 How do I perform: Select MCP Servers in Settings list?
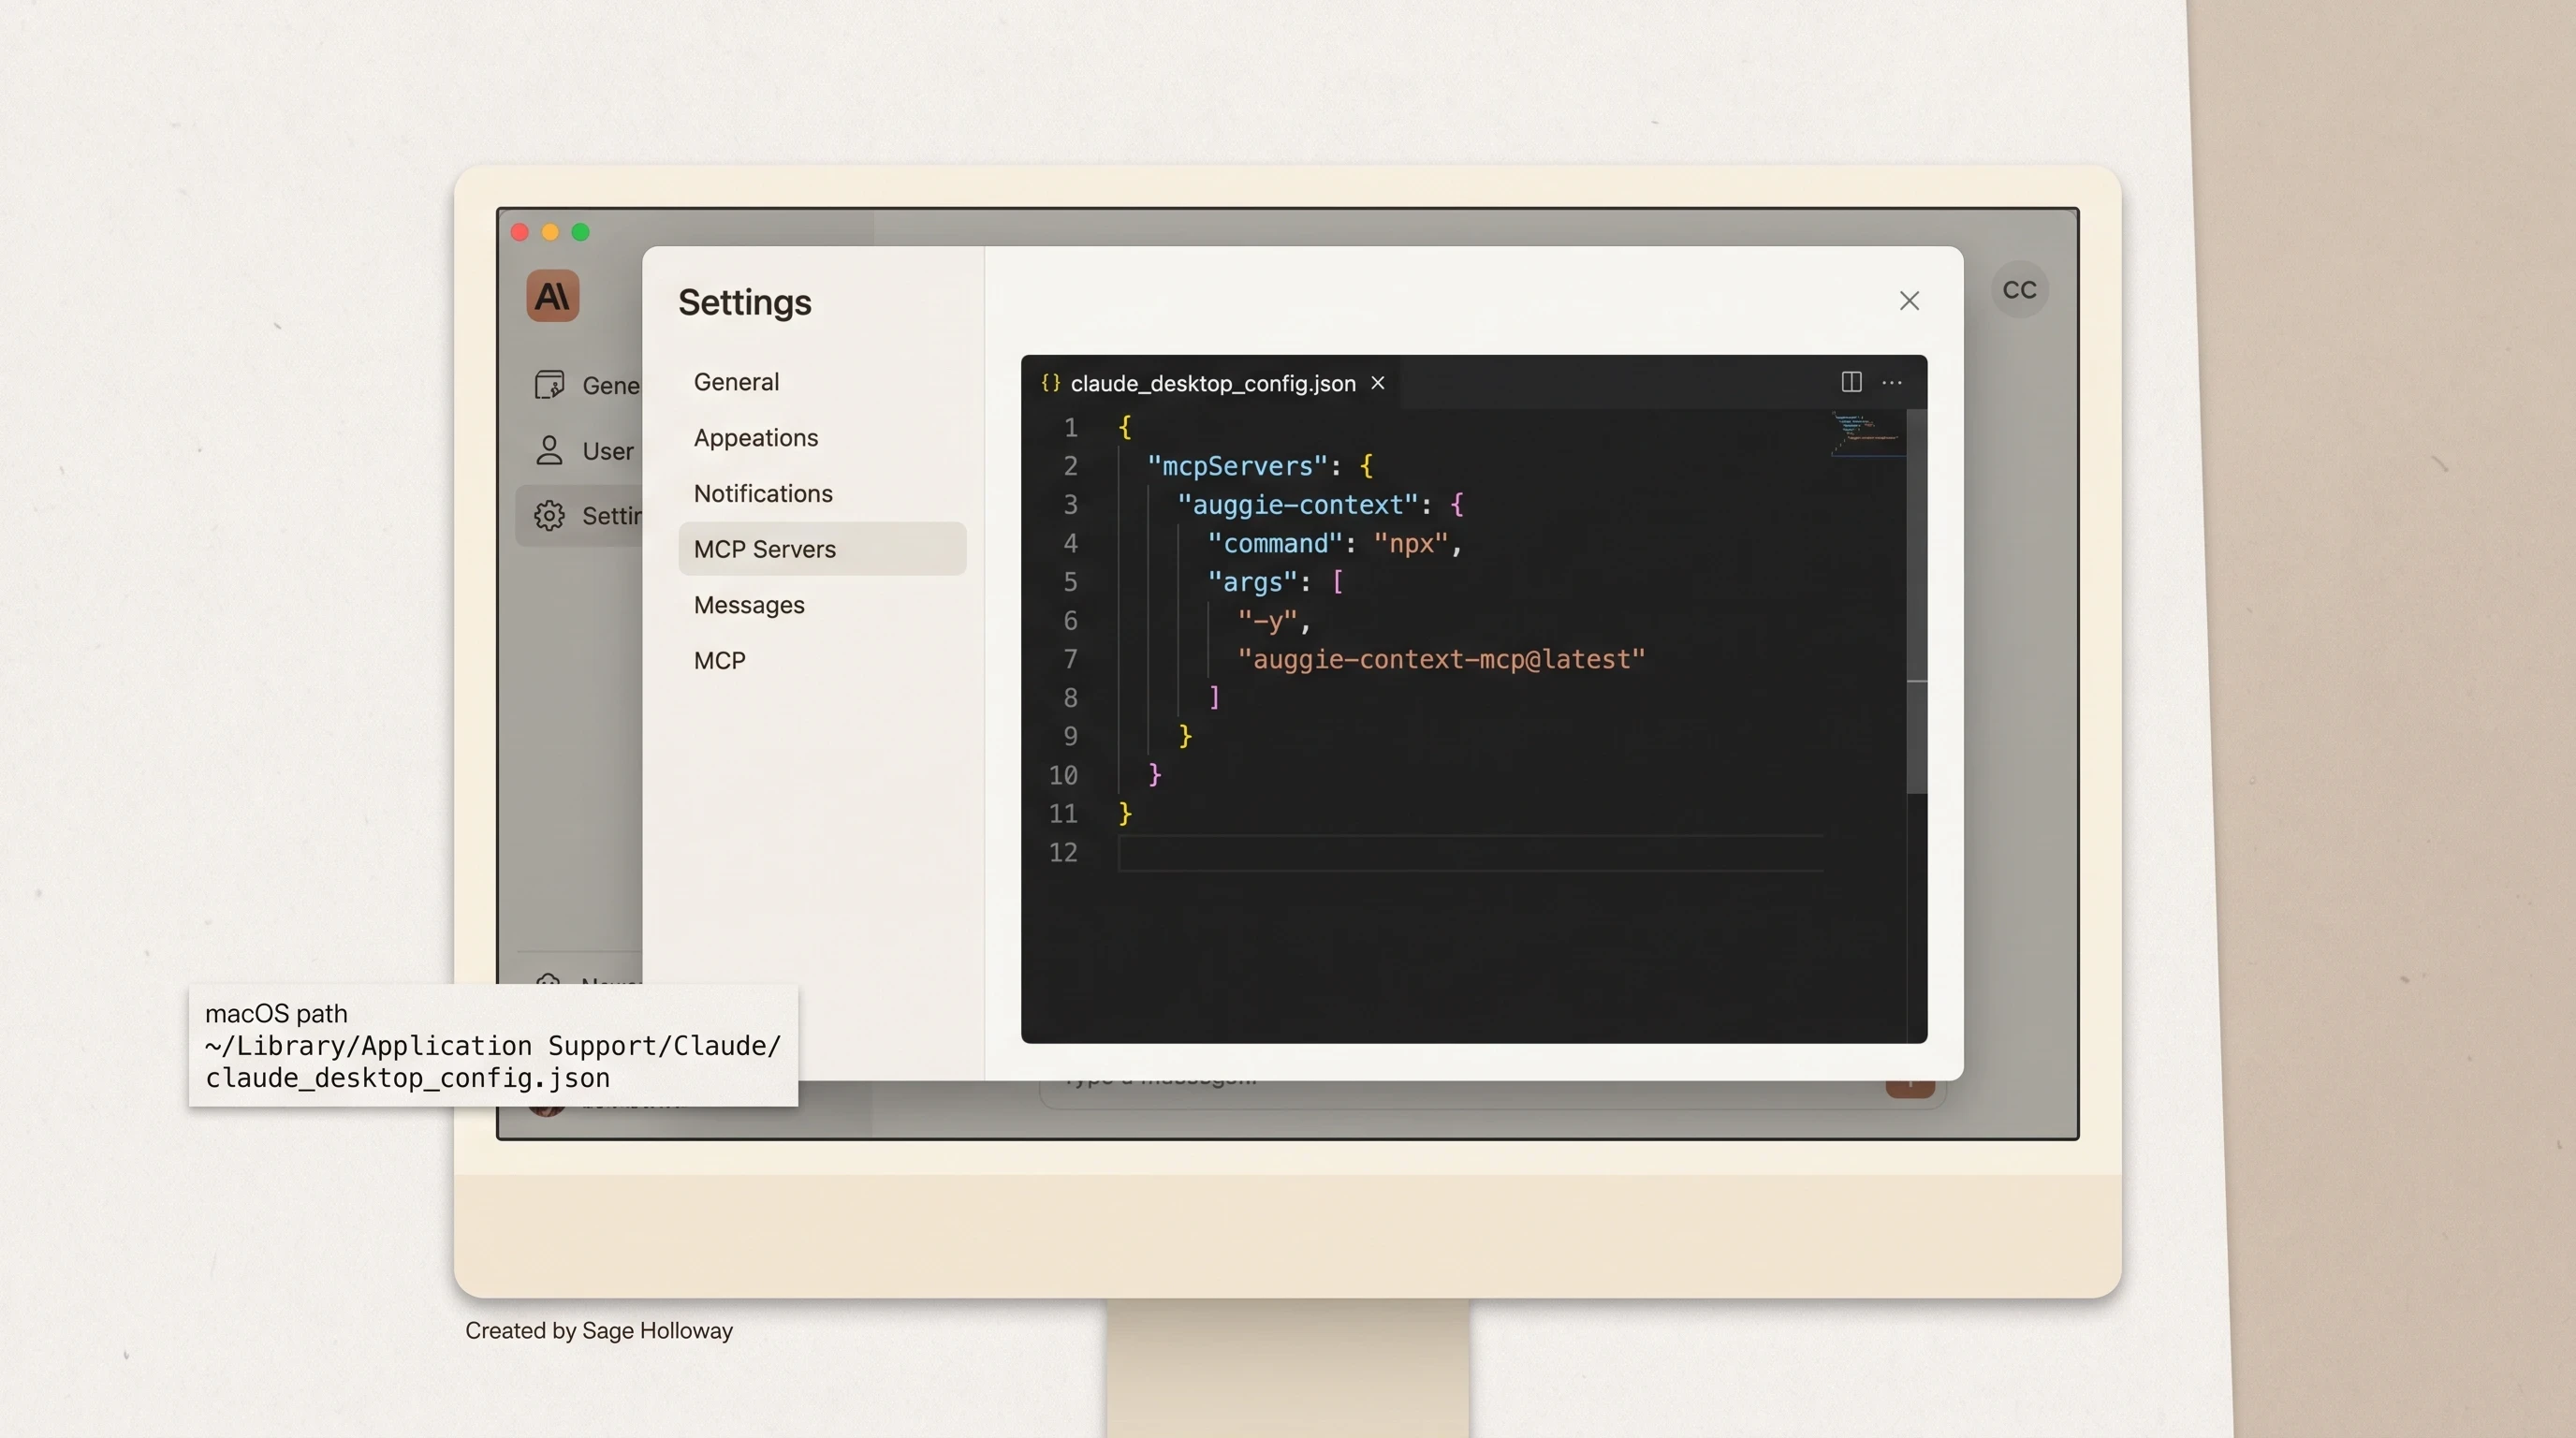[x=822, y=549]
